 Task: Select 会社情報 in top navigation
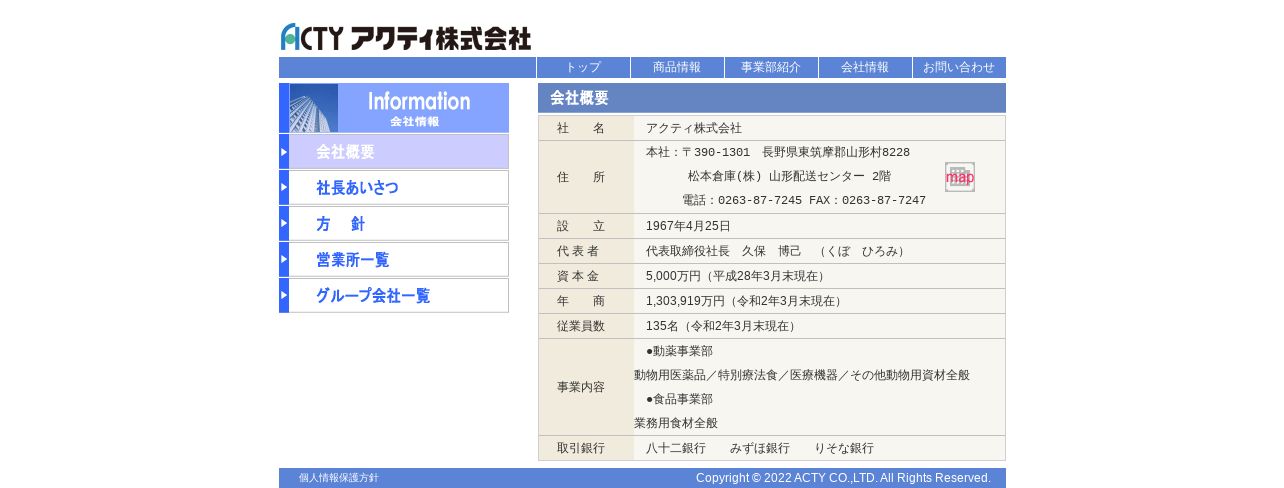pos(865,67)
